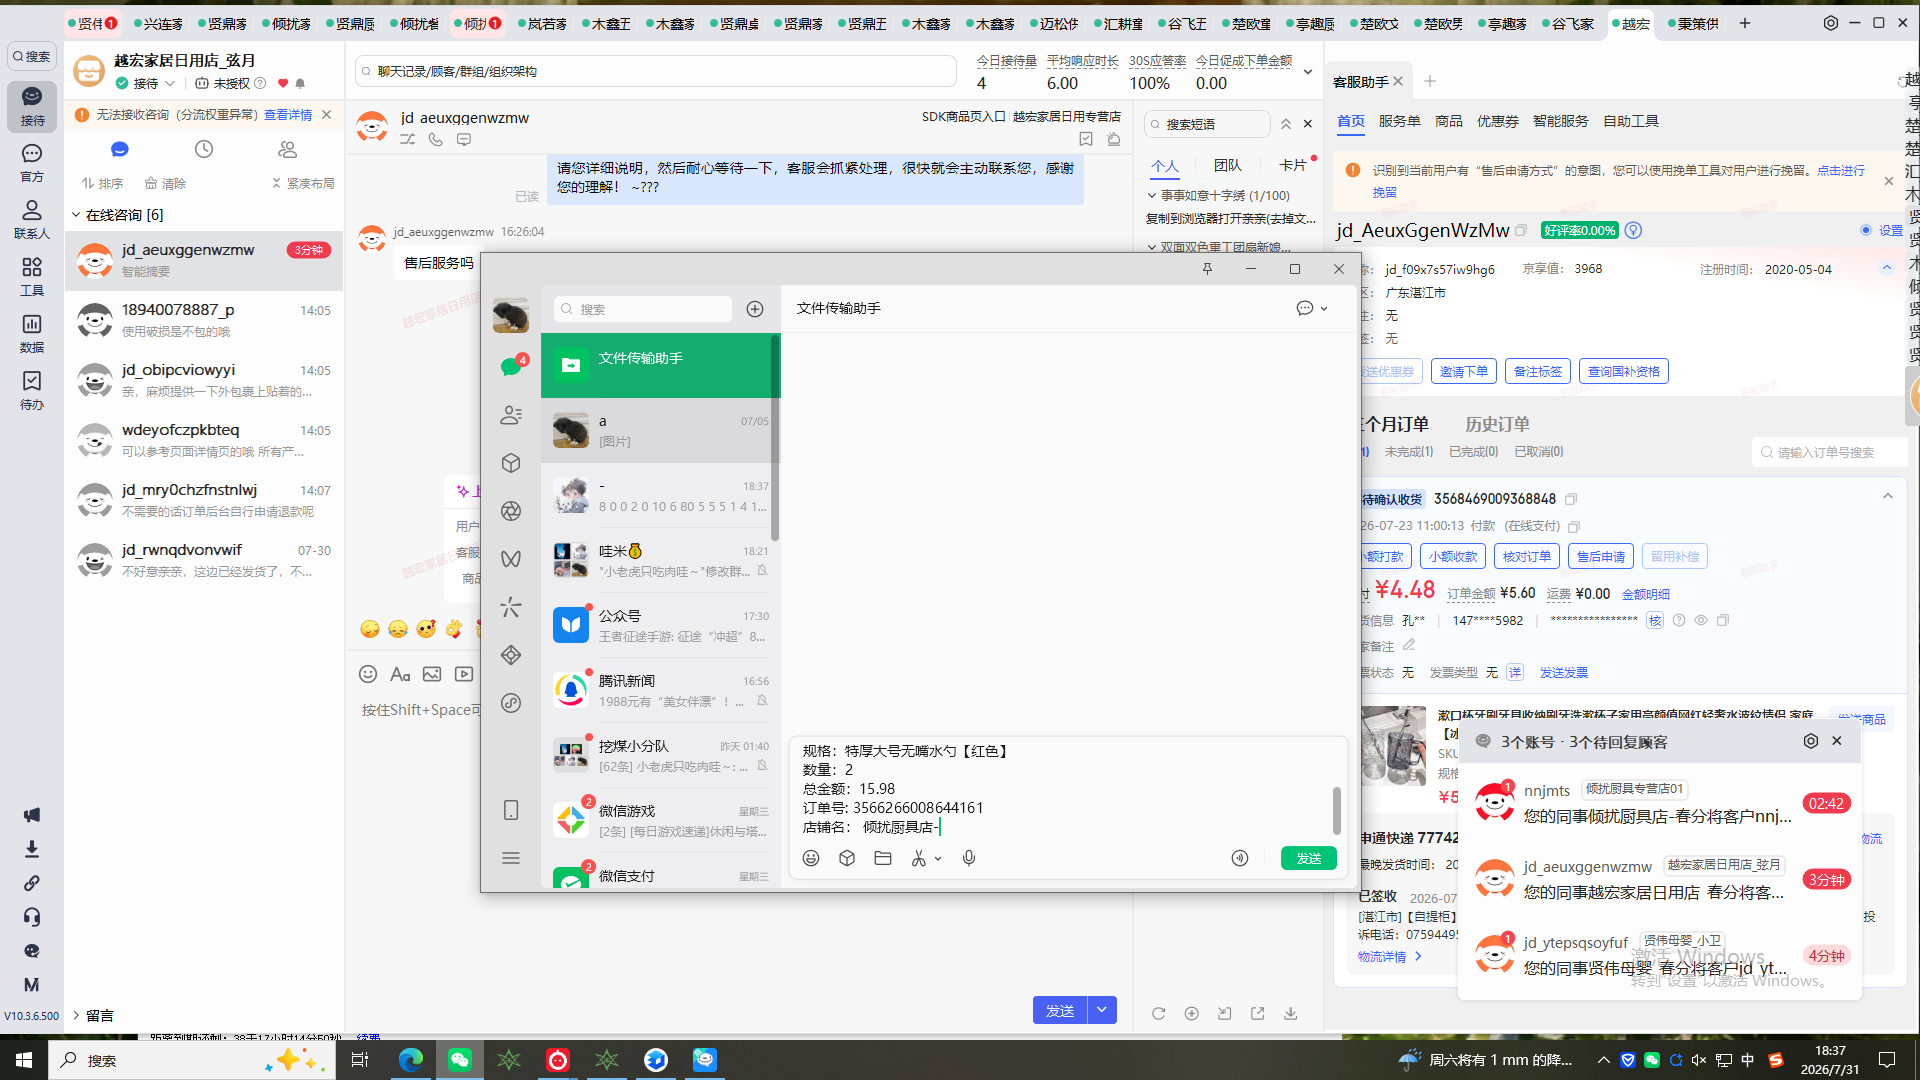Switch to the 优惠券 tab
The width and height of the screenshot is (1920, 1080).
tap(1497, 121)
